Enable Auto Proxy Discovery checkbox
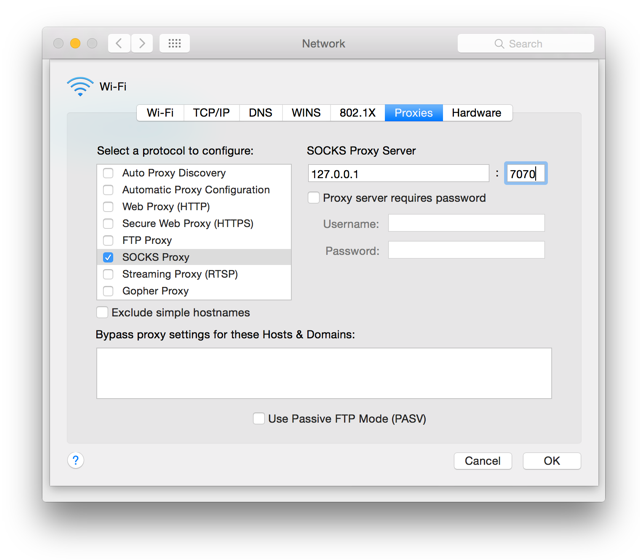 108,173
